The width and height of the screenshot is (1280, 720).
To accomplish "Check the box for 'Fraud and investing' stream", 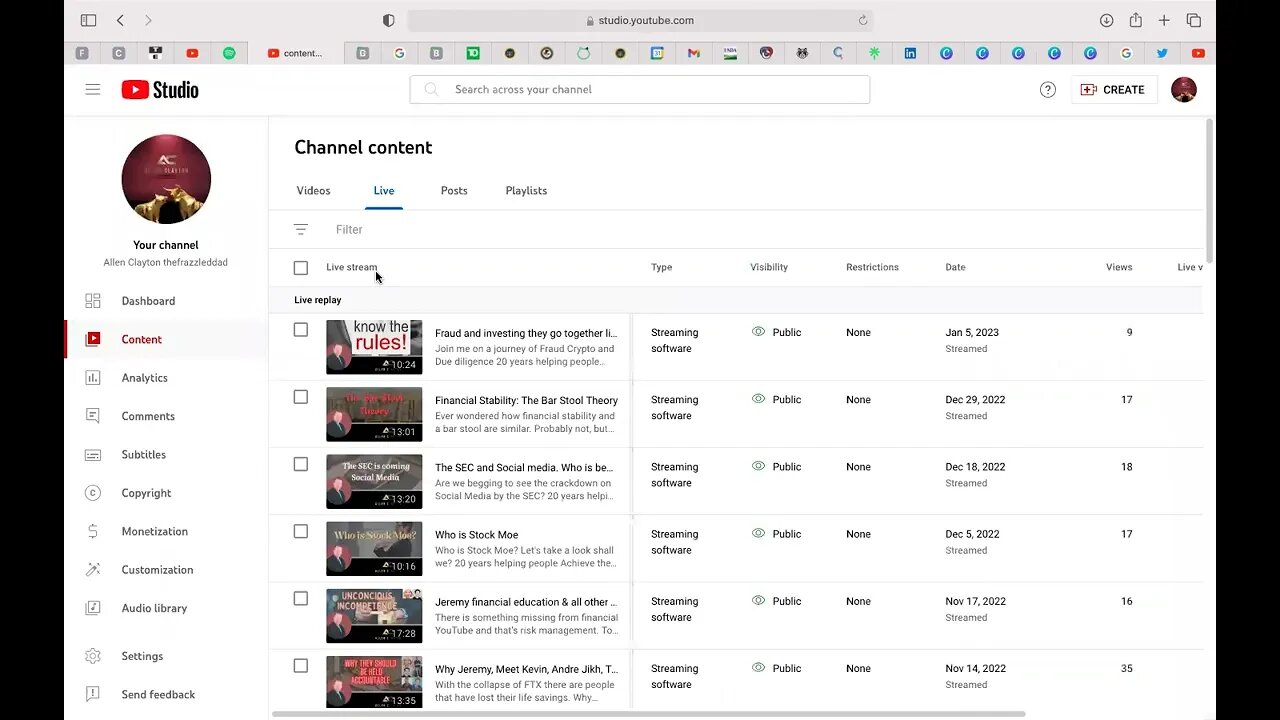I will coord(301,330).
